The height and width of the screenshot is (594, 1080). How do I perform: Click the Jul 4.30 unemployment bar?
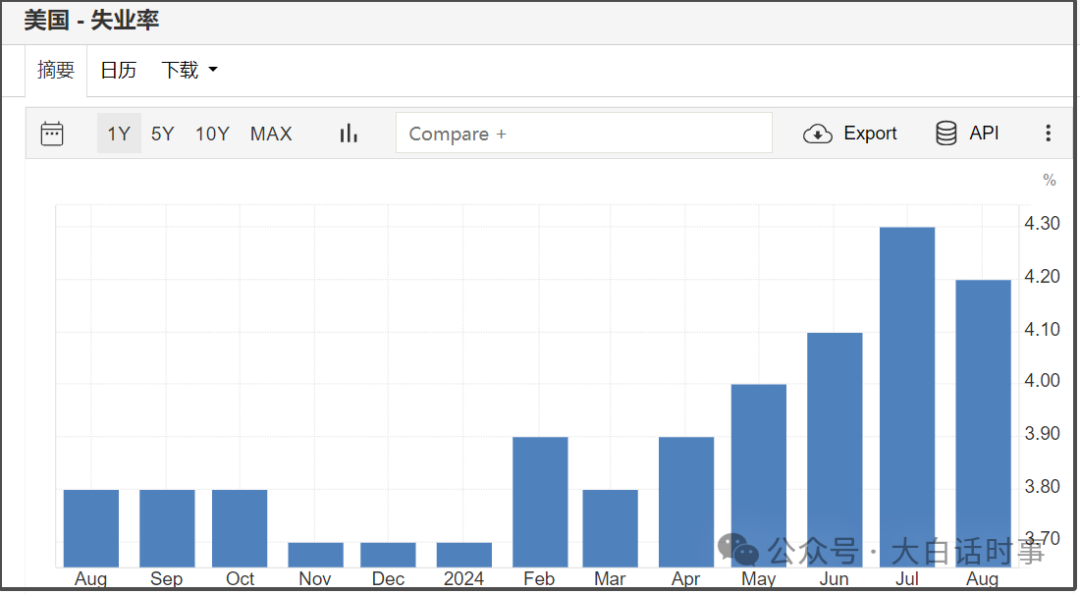click(907, 398)
